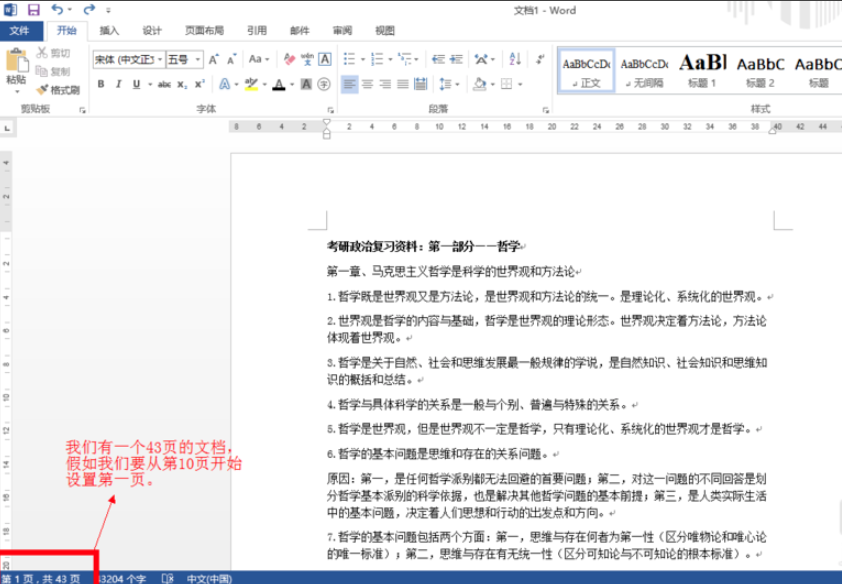Click the Format Painter icon
This screenshot has height=584, width=842.
coord(44,88)
